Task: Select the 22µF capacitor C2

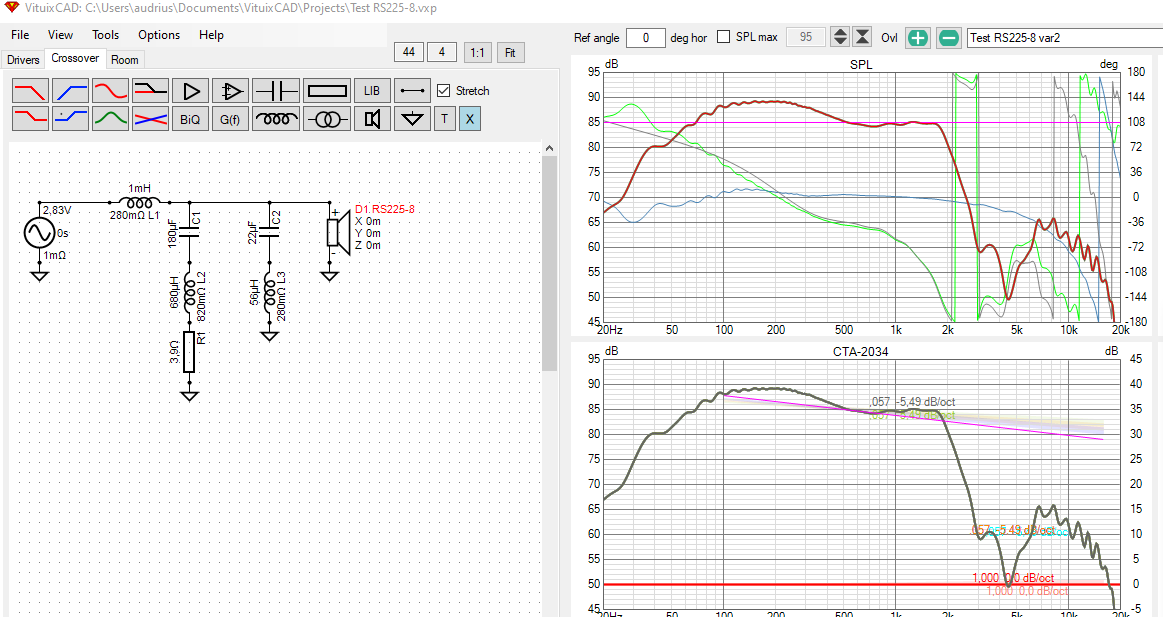Action: click(x=269, y=232)
